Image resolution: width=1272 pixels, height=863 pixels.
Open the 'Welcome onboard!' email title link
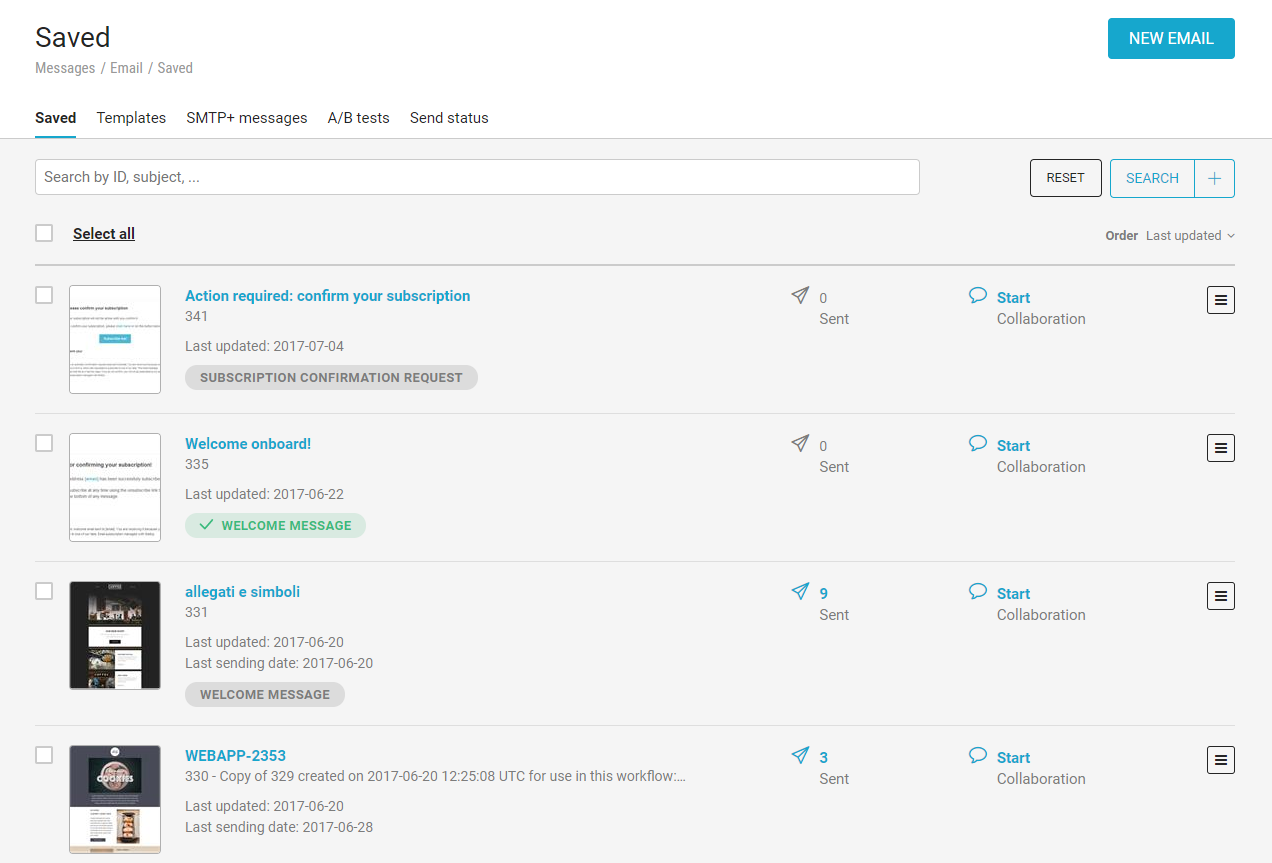248,444
